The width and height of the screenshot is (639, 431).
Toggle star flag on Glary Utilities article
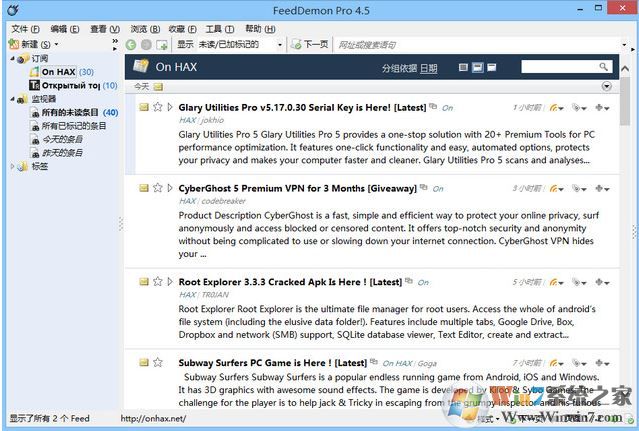(158, 106)
